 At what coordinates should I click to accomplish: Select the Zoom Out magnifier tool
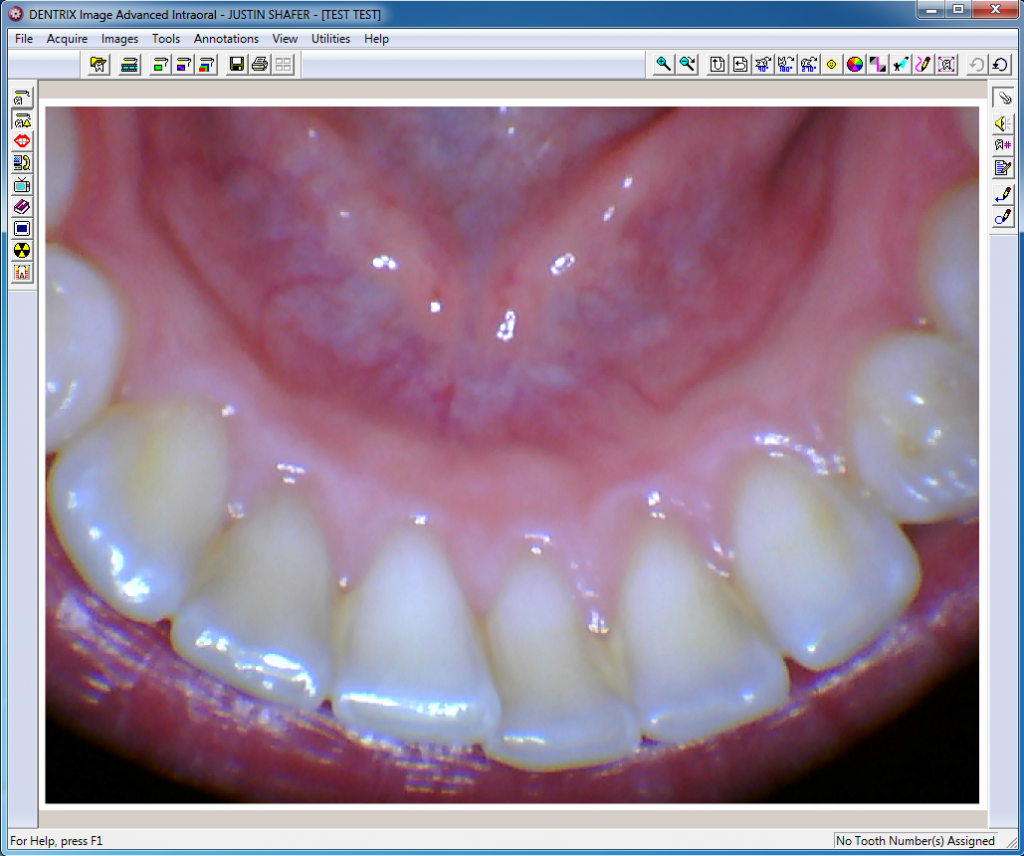pyautogui.click(x=686, y=64)
